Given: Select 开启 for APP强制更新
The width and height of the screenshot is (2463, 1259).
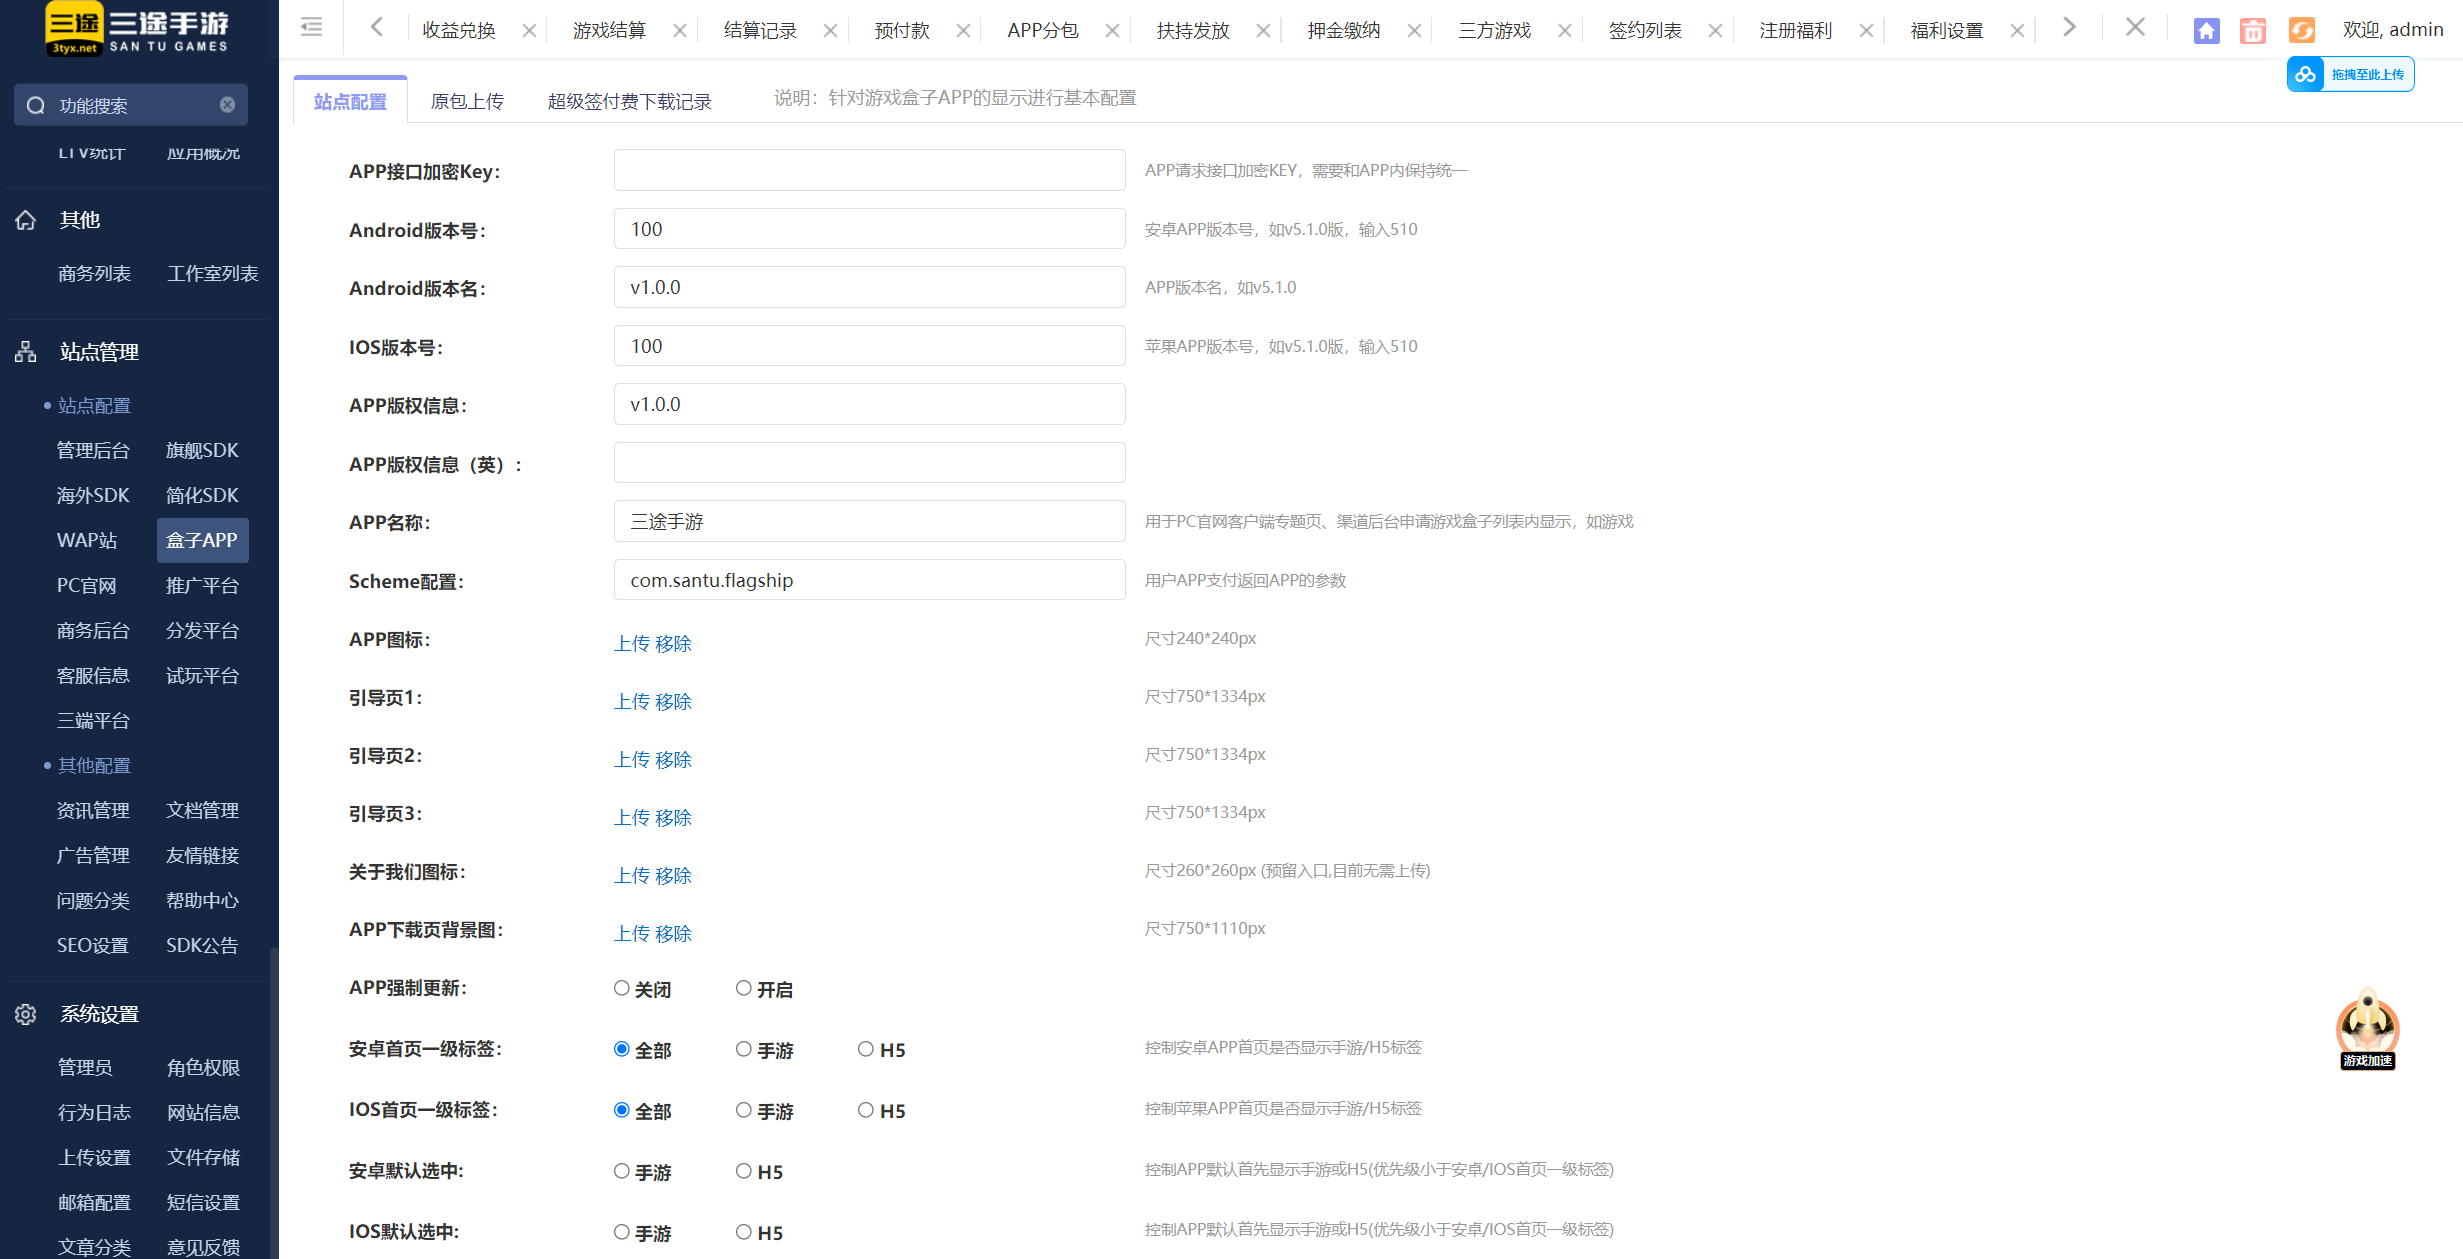Looking at the screenshot, I should click(x=744, y=988).
